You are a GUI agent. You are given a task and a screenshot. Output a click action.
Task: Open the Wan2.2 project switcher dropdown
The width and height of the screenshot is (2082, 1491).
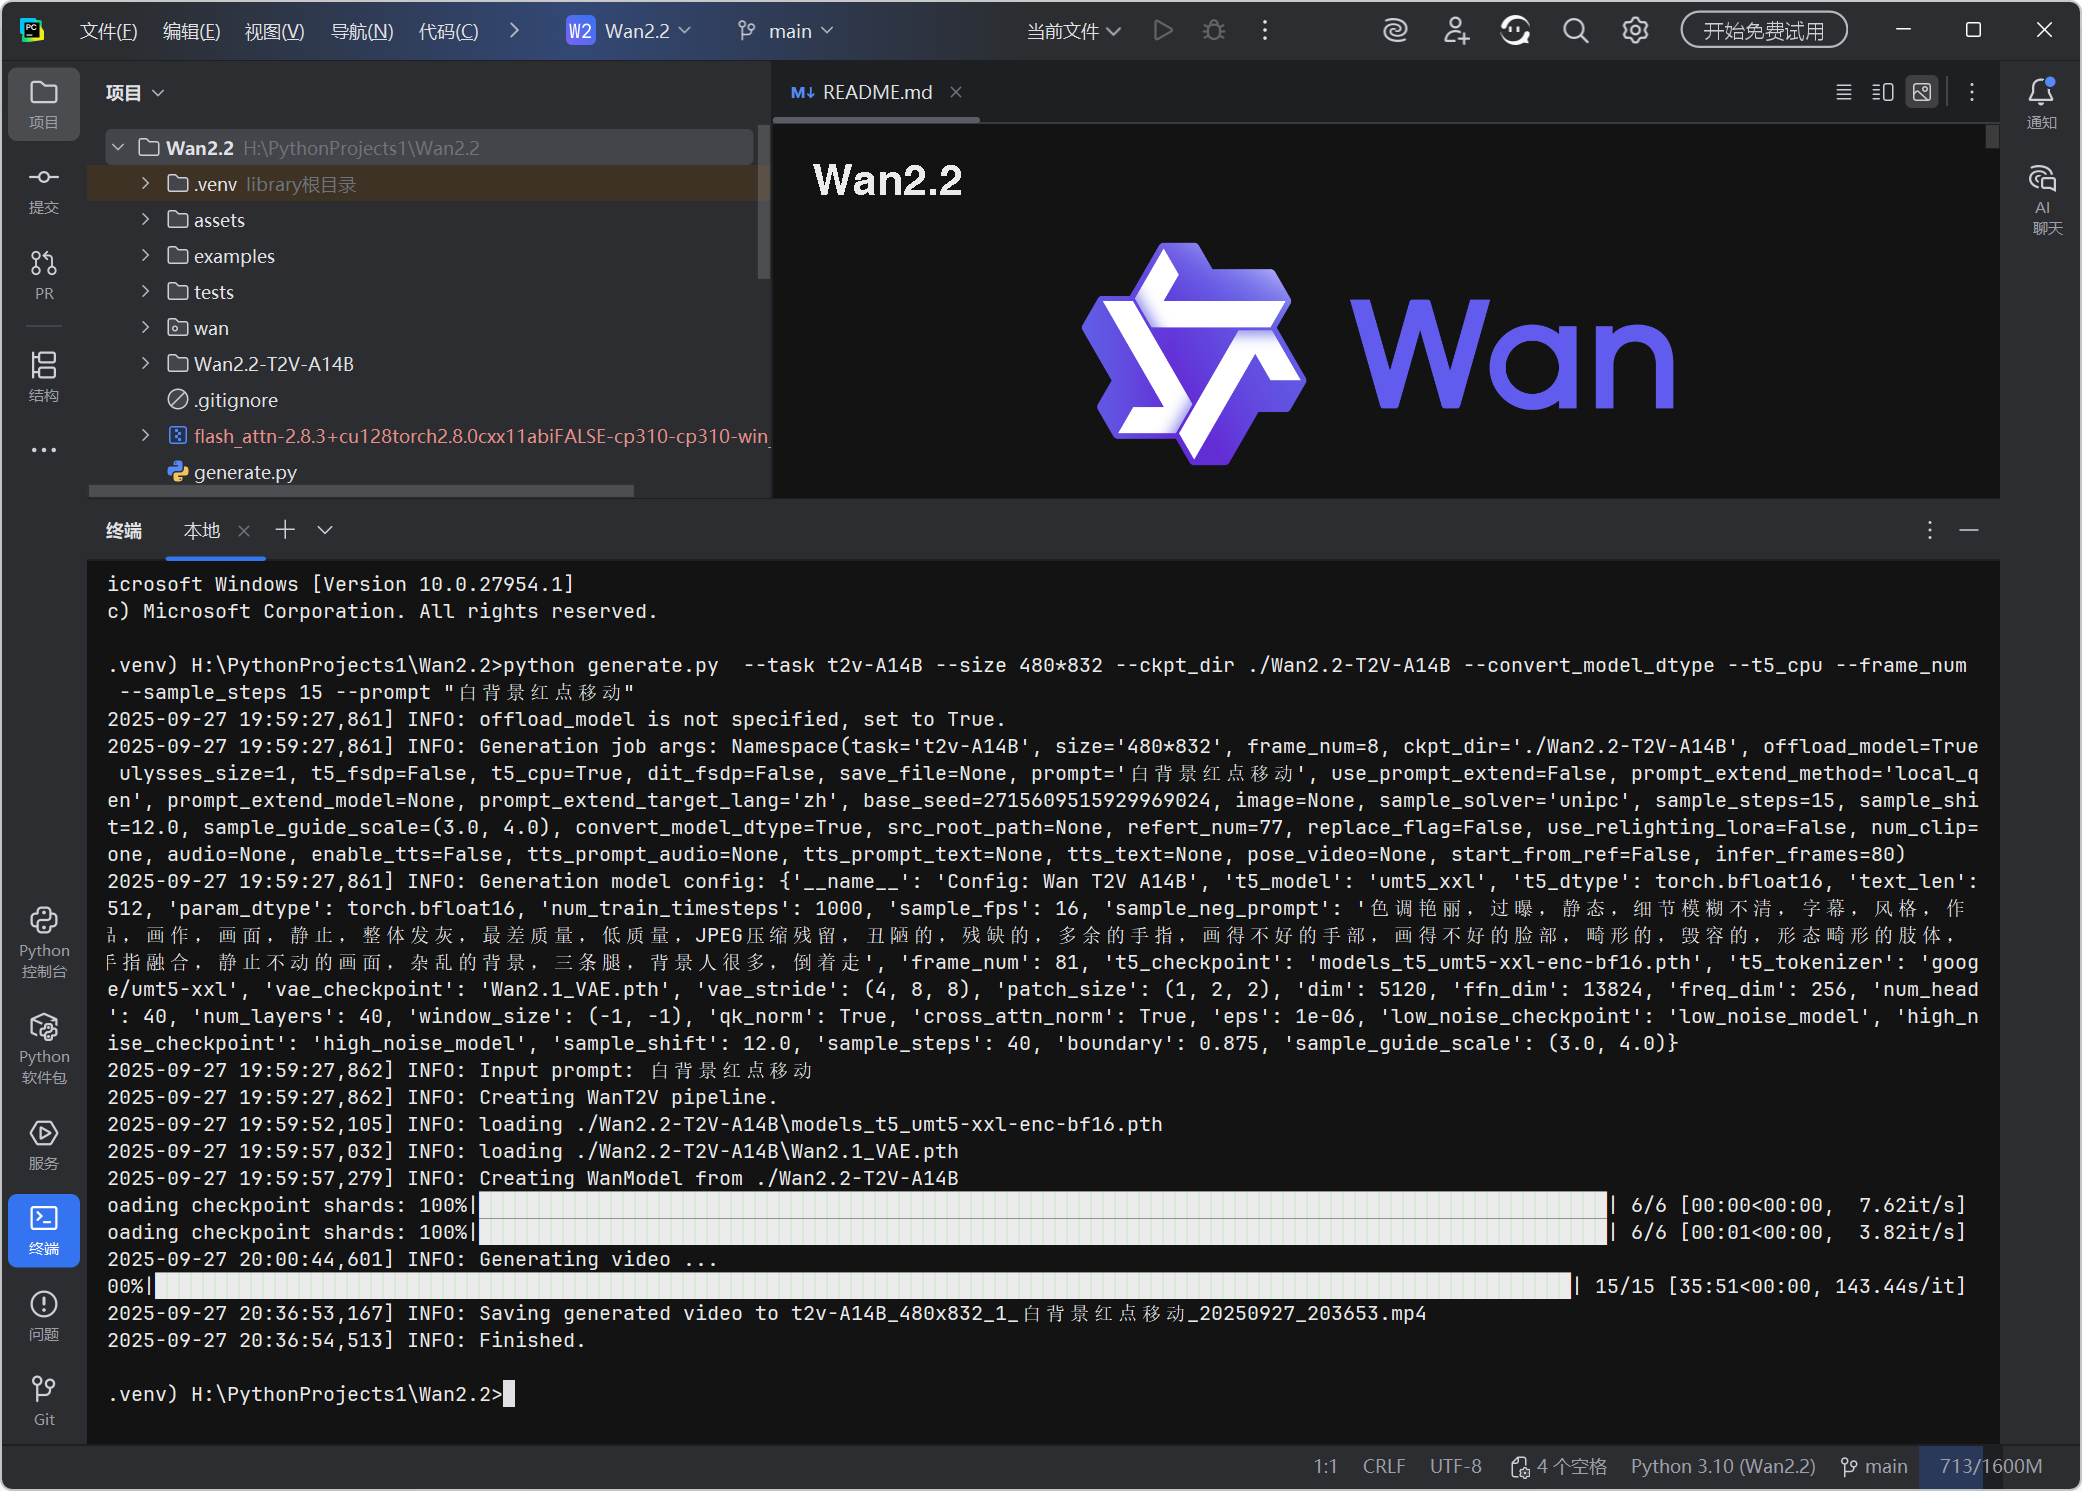coord(629,31)
